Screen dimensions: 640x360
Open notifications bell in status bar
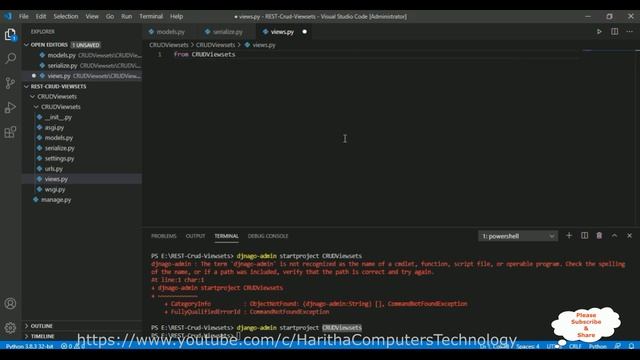click(631, 346)
